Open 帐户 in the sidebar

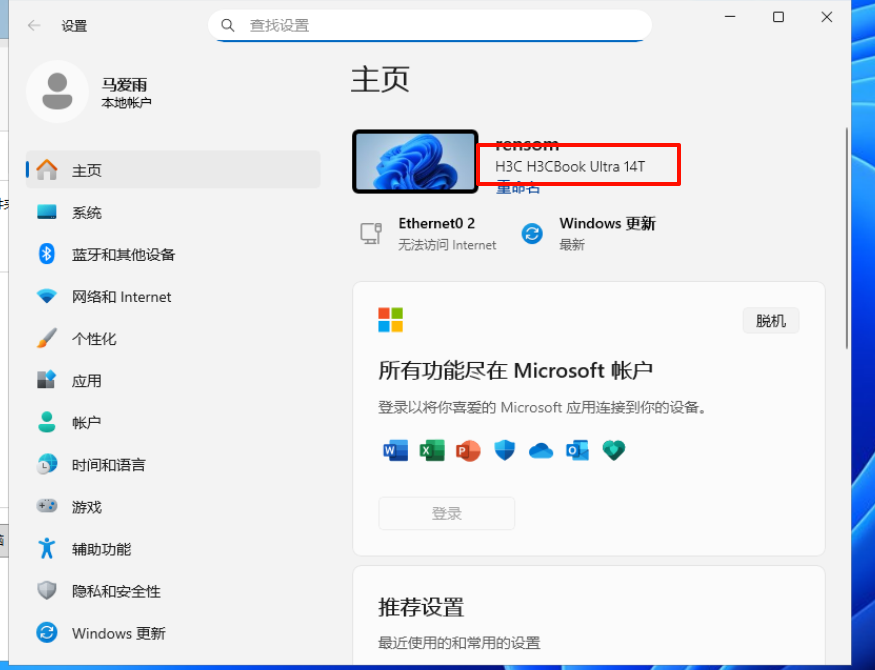click(x=173, y=422)
